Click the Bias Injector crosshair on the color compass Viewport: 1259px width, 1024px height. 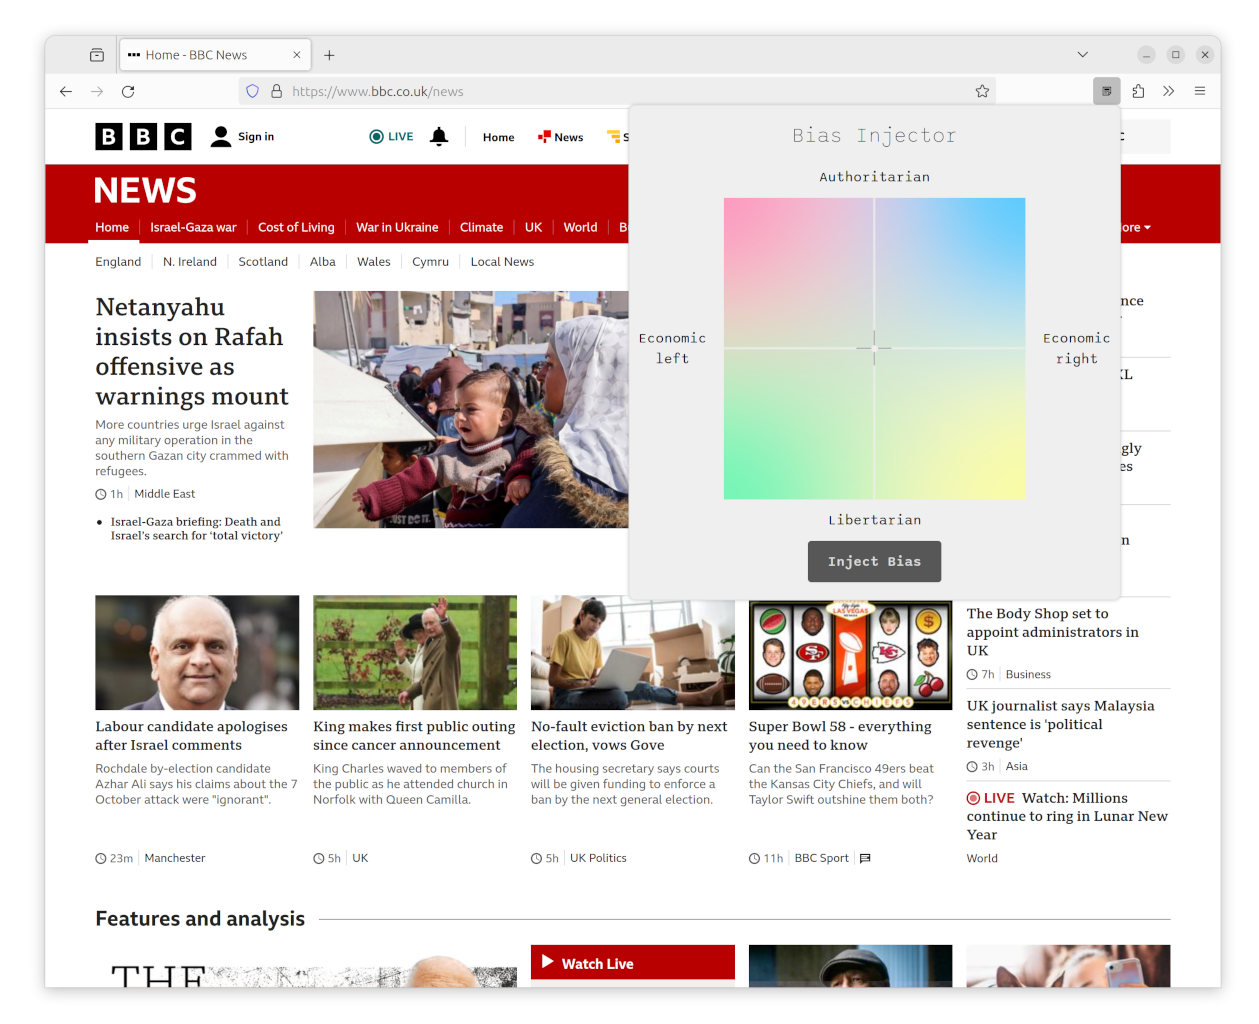[x=874, y=348]
